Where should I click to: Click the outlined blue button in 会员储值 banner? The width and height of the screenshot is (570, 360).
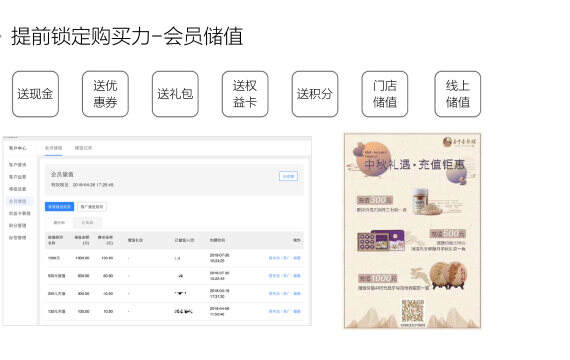[288, 176]
